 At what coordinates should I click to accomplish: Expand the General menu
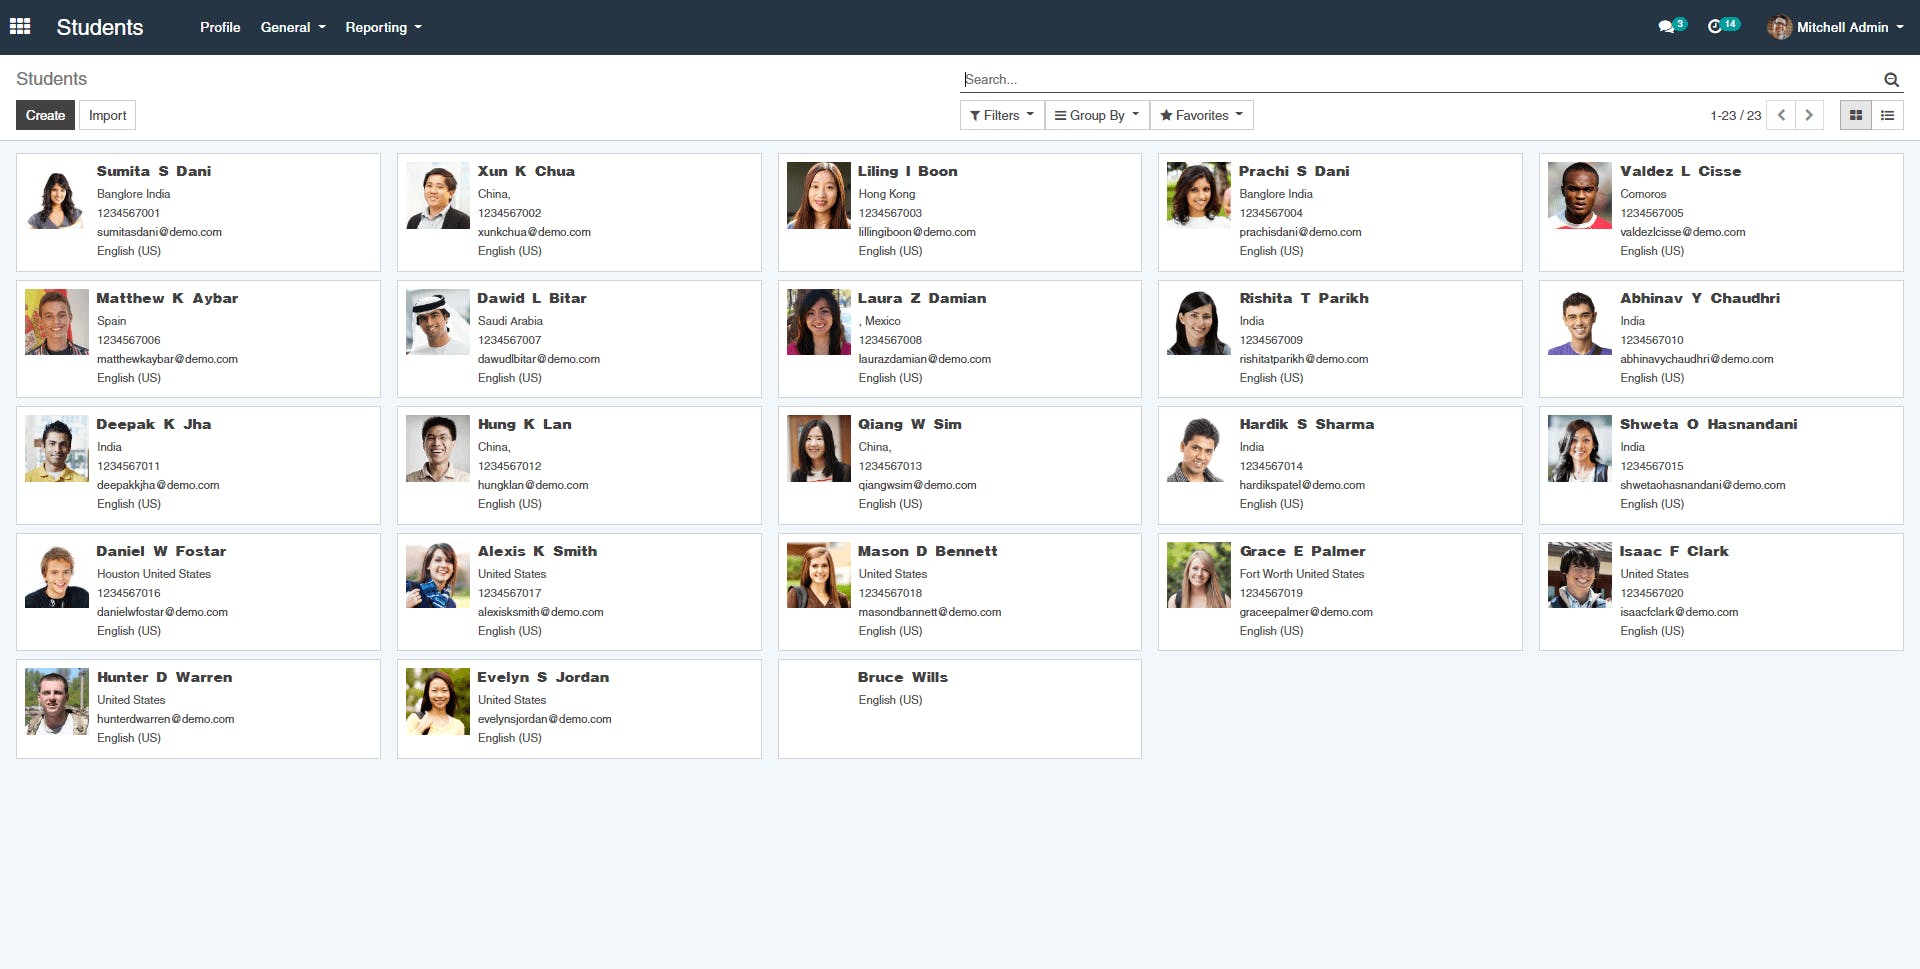tap(293, 27)
